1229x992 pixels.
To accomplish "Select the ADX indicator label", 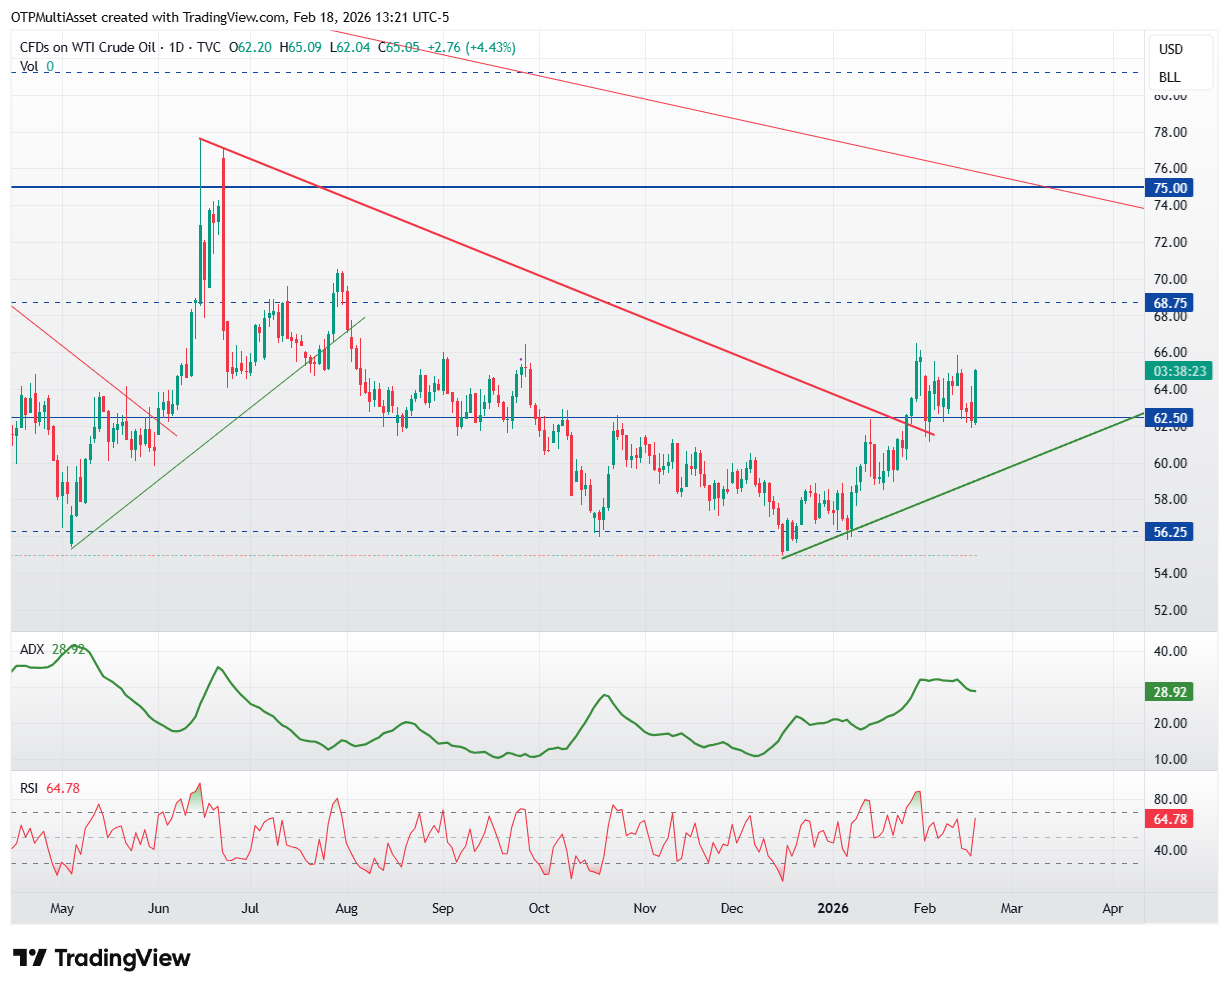I will [x=32, y=649].
